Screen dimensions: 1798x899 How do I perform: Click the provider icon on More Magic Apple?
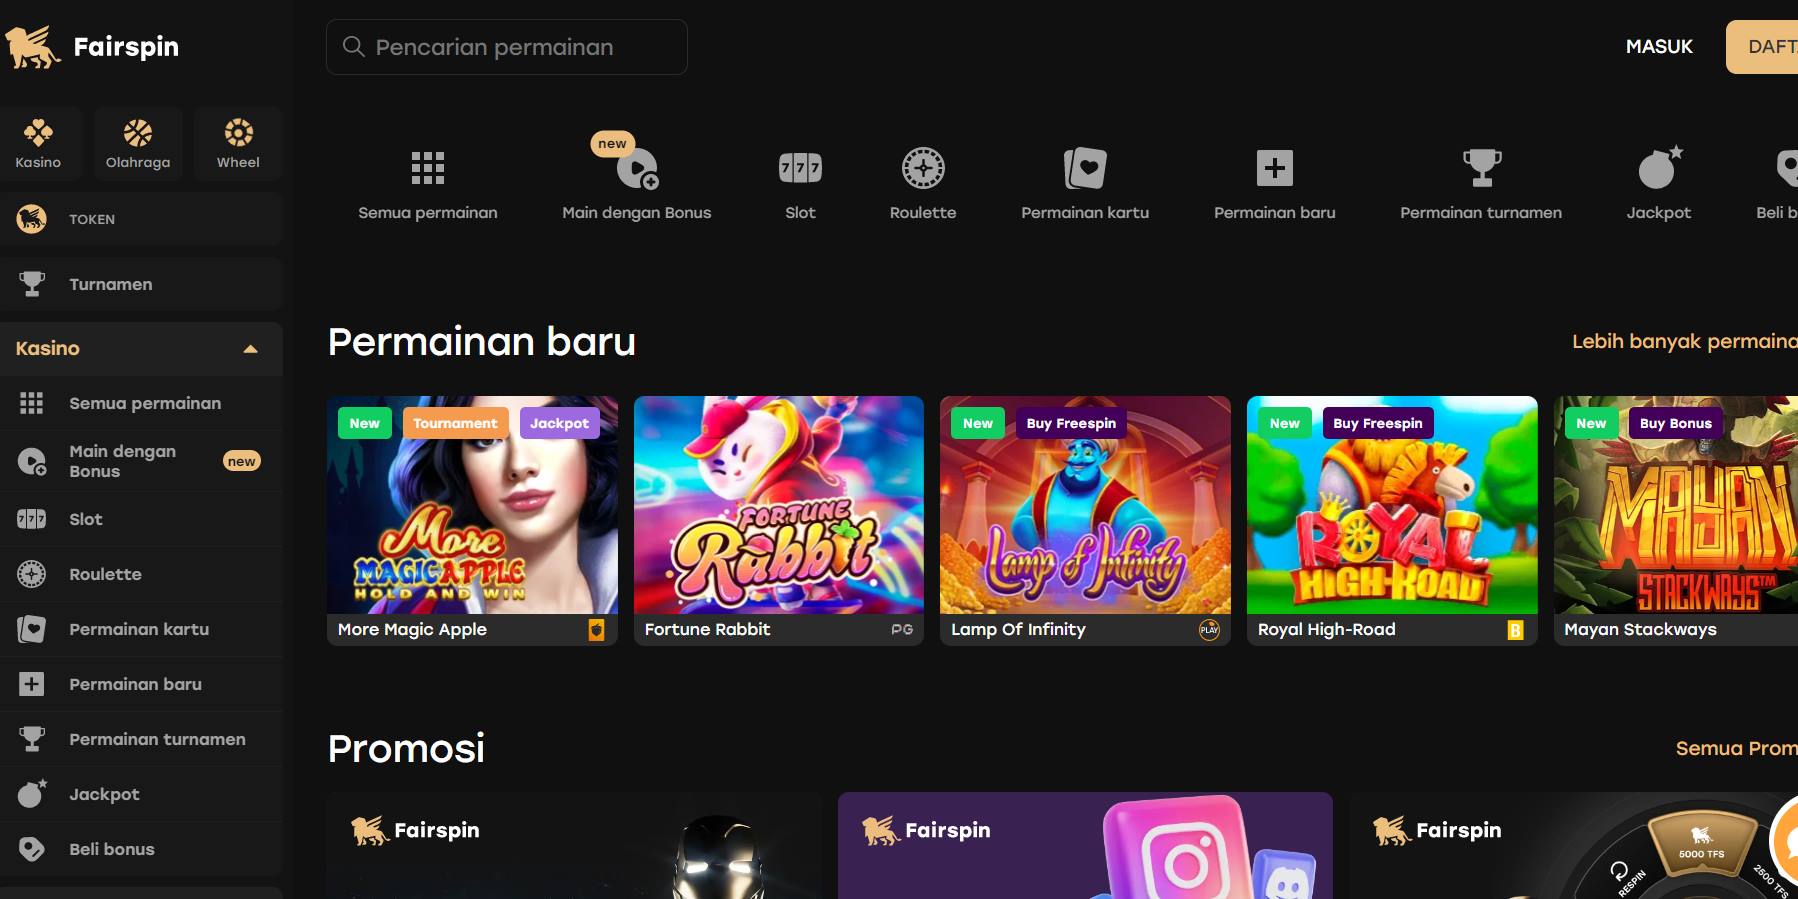click(596, 629)
